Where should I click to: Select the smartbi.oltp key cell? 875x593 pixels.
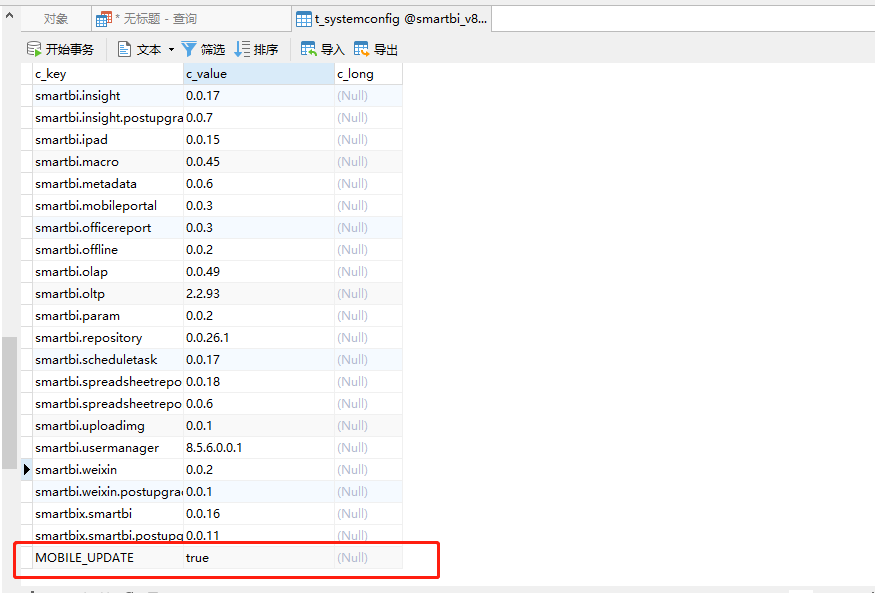pyautogui.click(x=108, y=294)
